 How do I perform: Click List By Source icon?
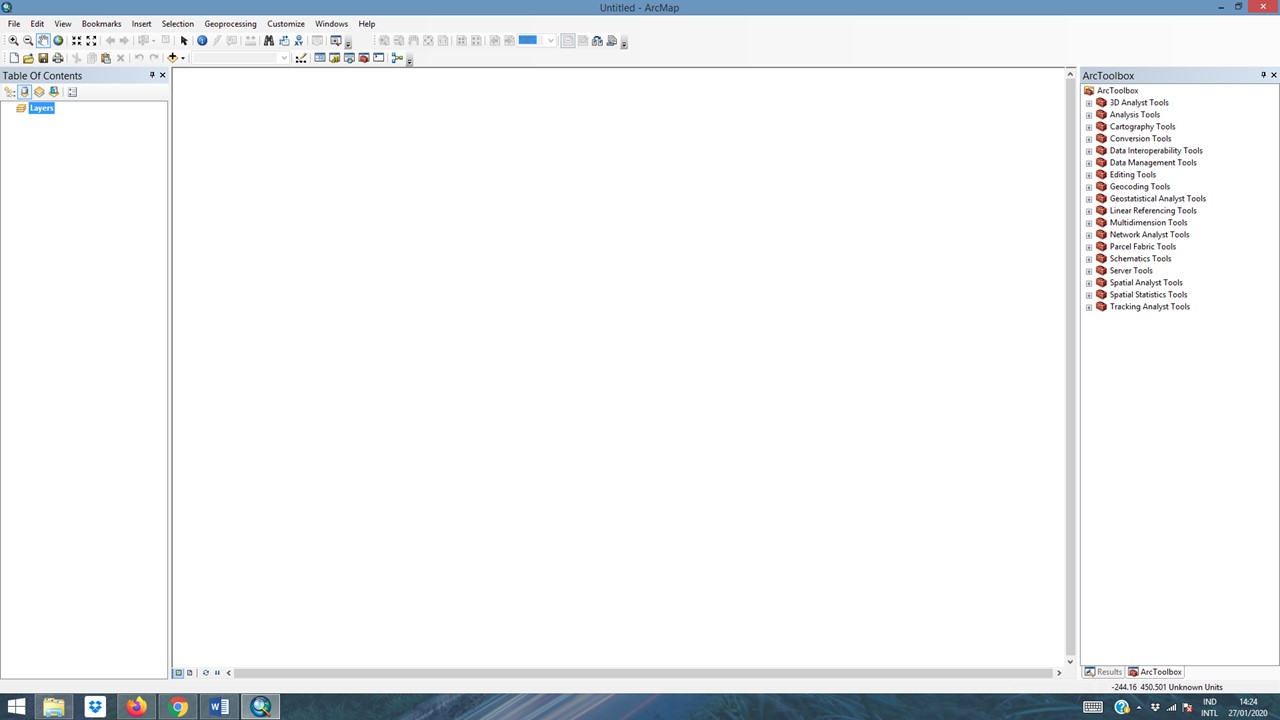click(25, 92)
